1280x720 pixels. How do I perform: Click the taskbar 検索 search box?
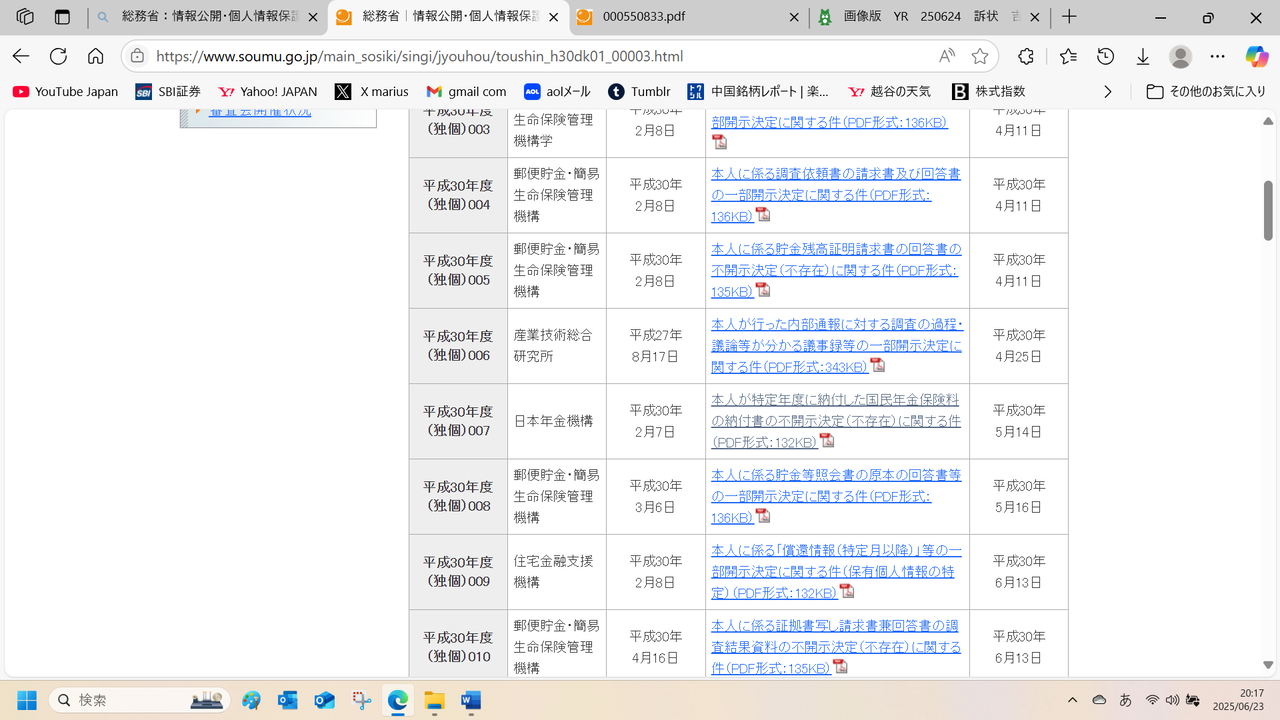point(140,700)
